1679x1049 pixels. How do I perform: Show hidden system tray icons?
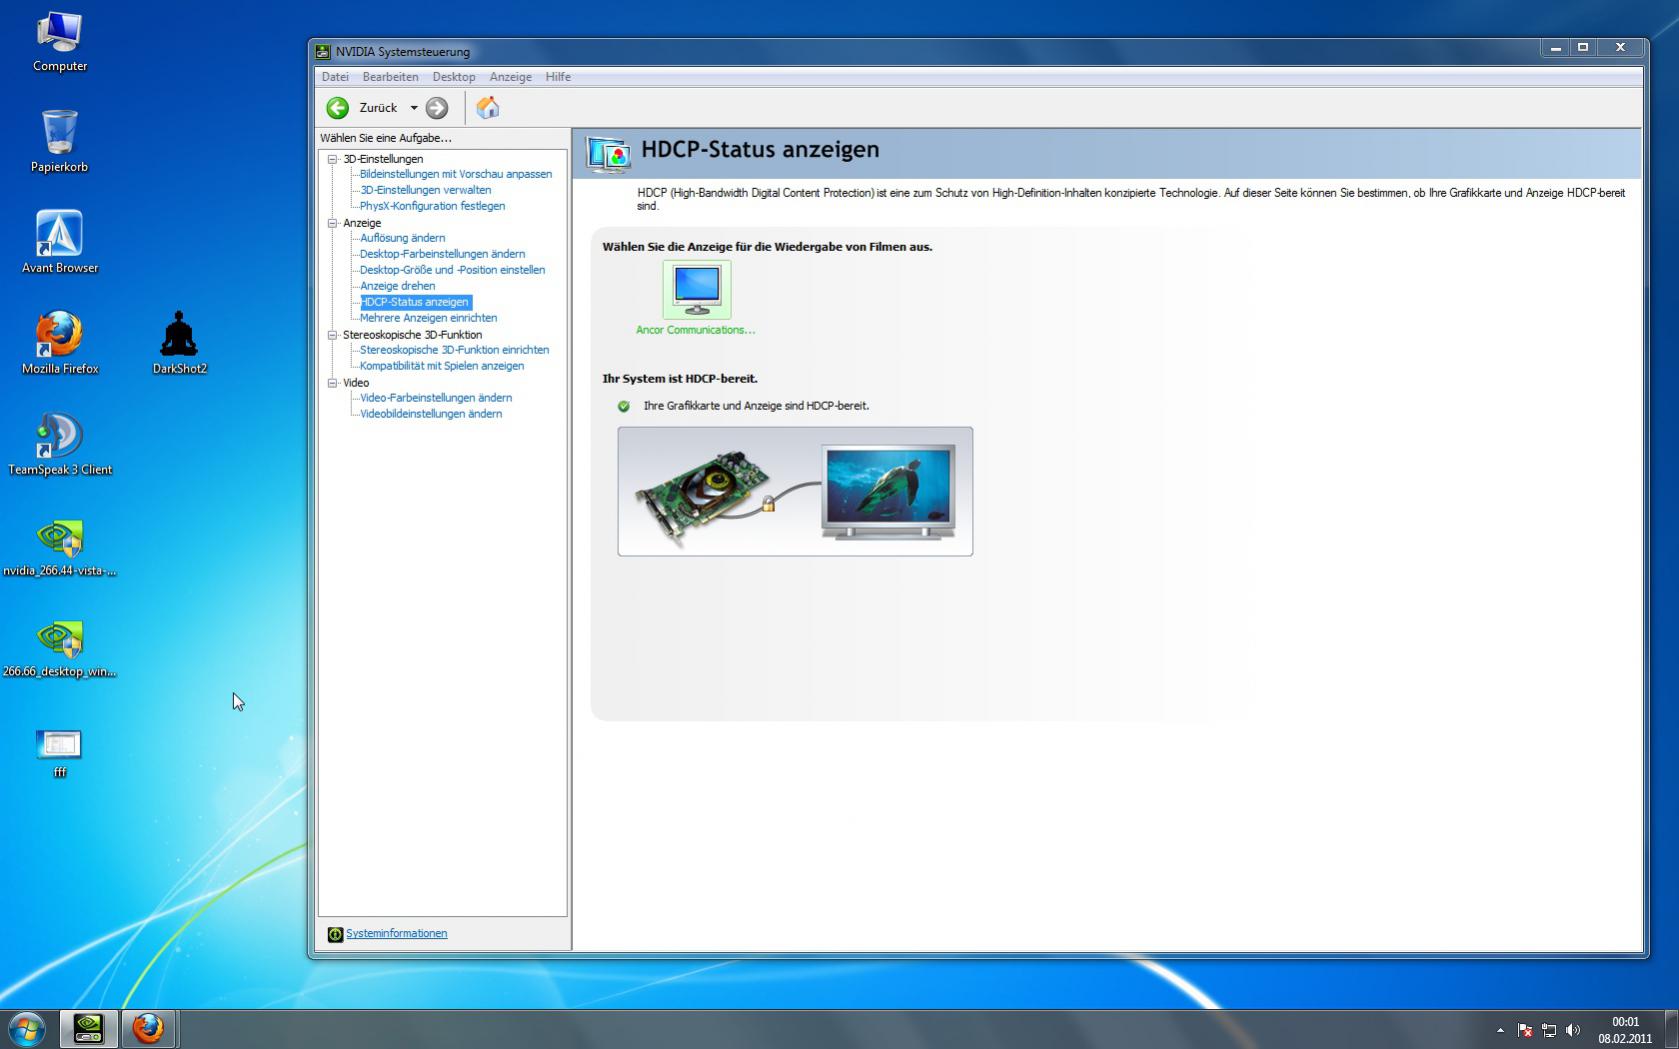(x=1500, y=1030)
